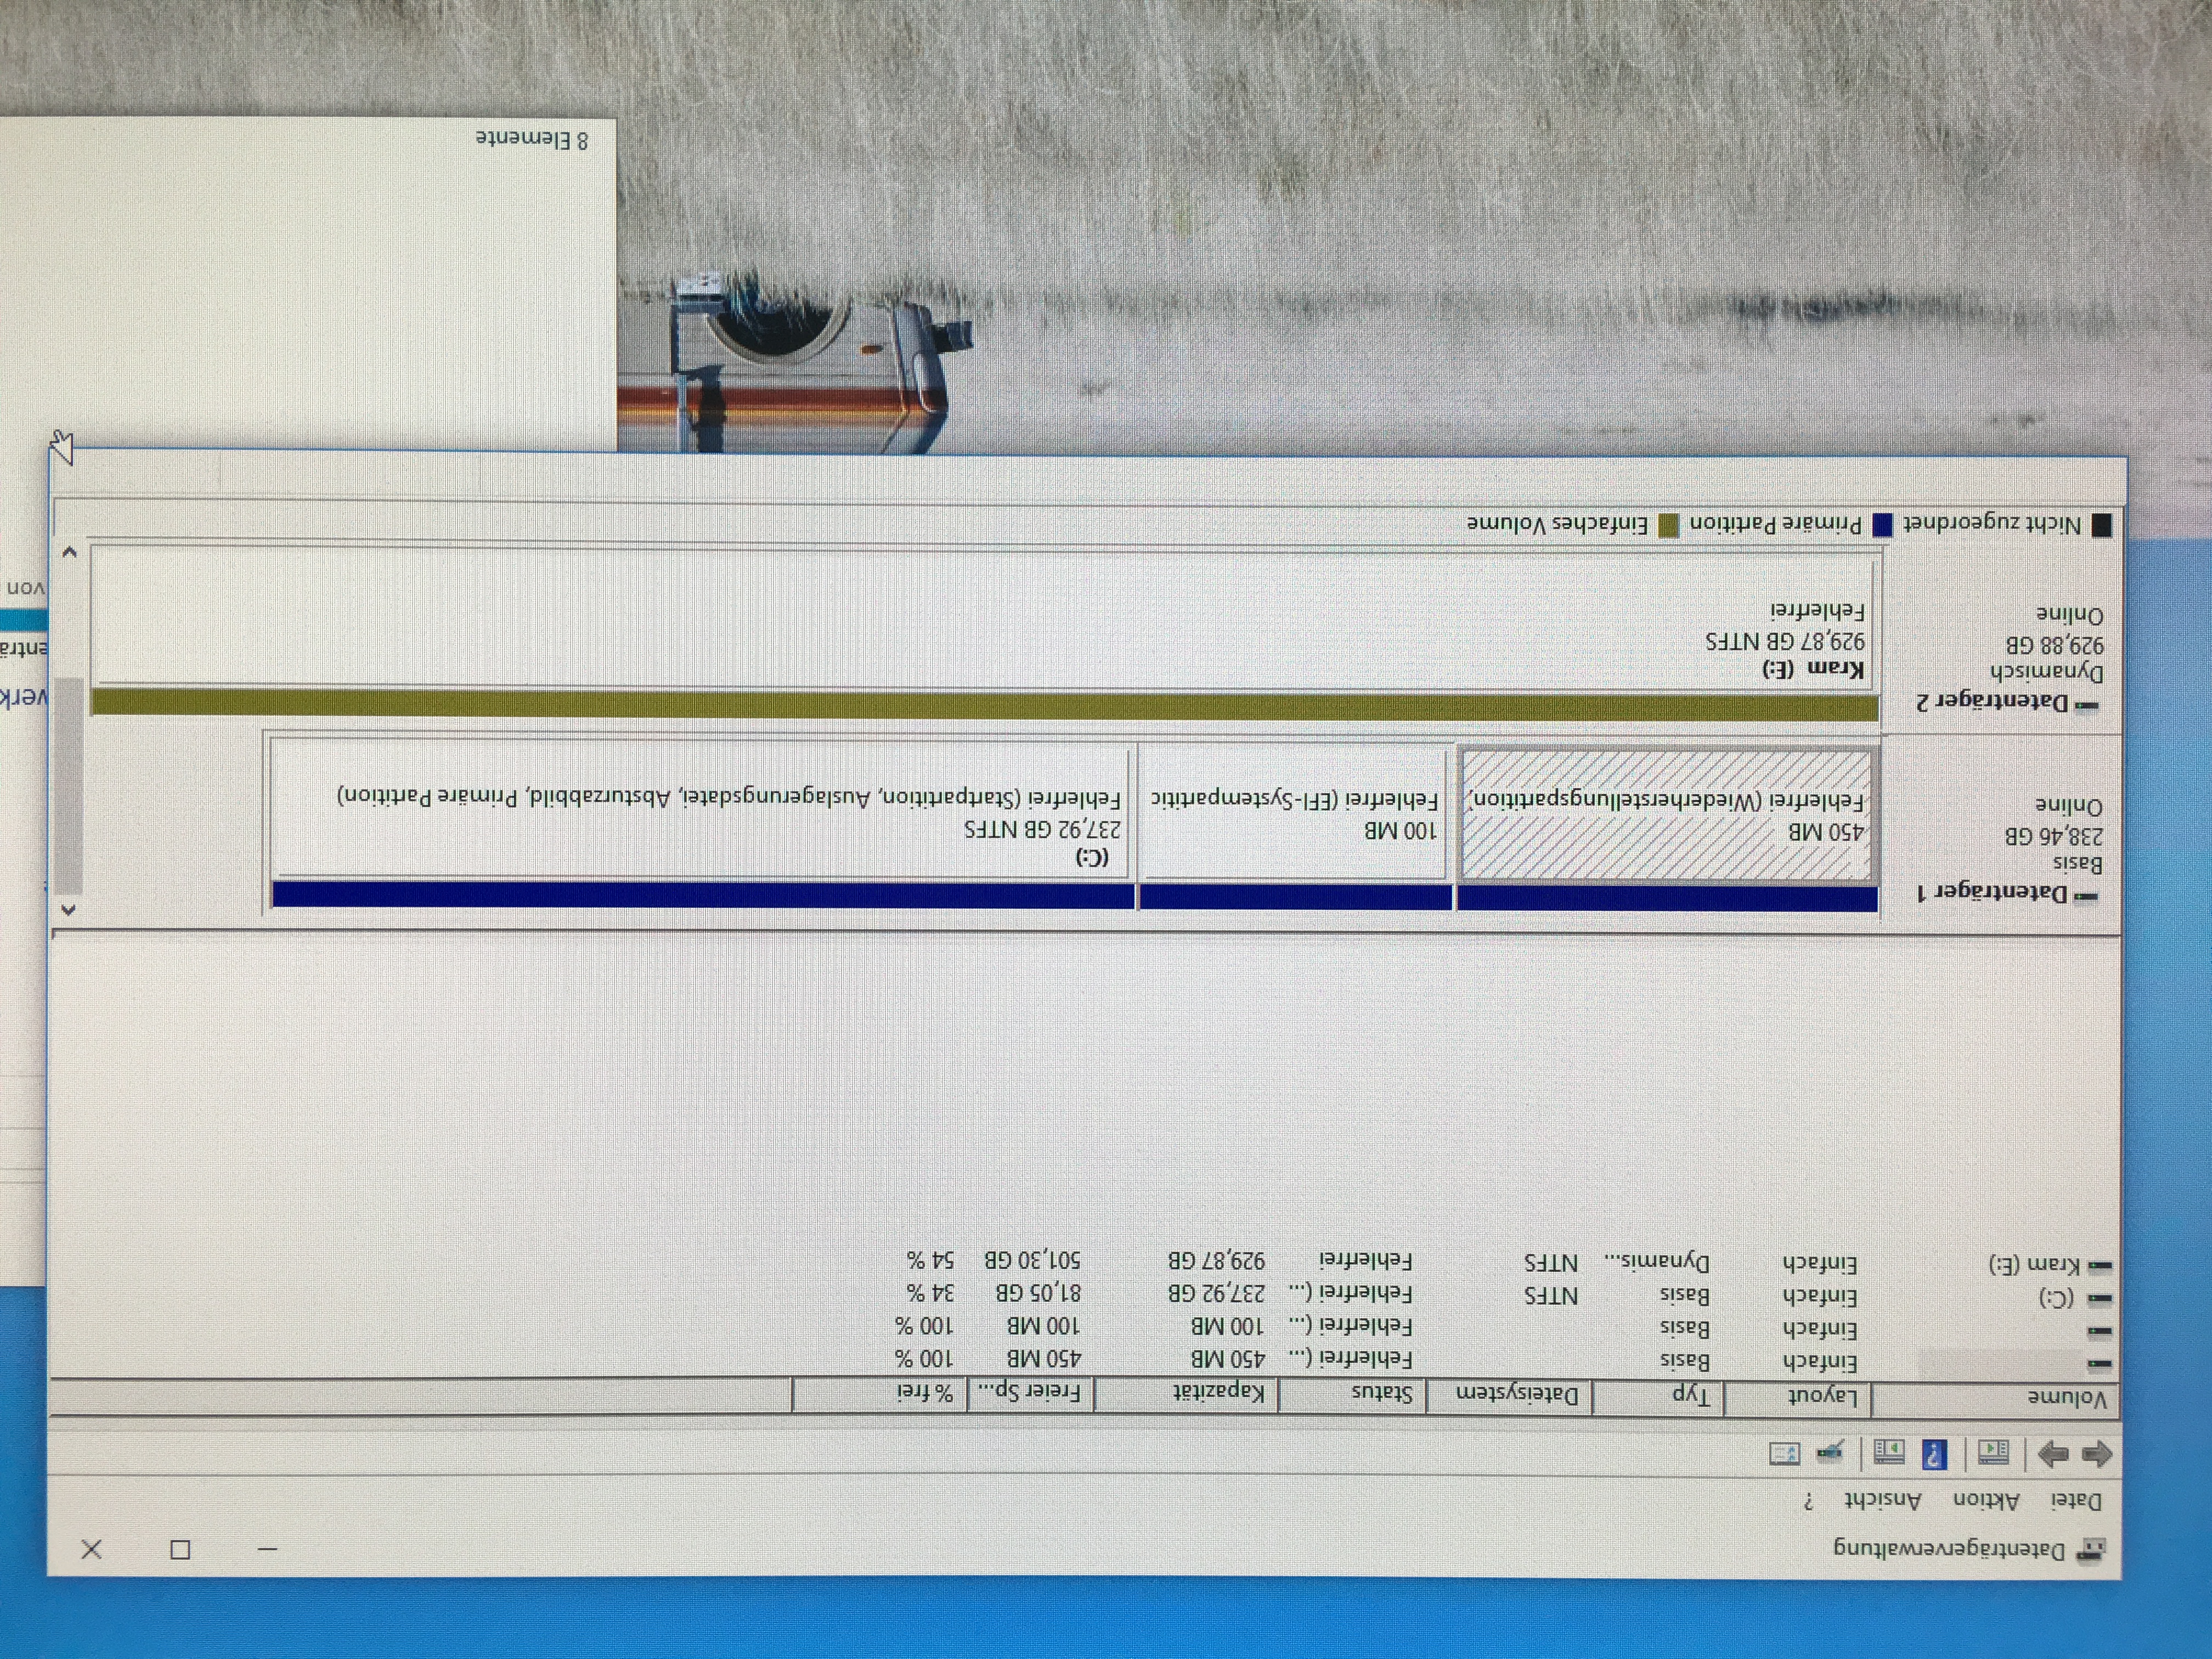Select the (C:) 237,92 GB NTFS partition block
The height and width of the screenshot is (1659, 2212).
[x=702, y=822]
